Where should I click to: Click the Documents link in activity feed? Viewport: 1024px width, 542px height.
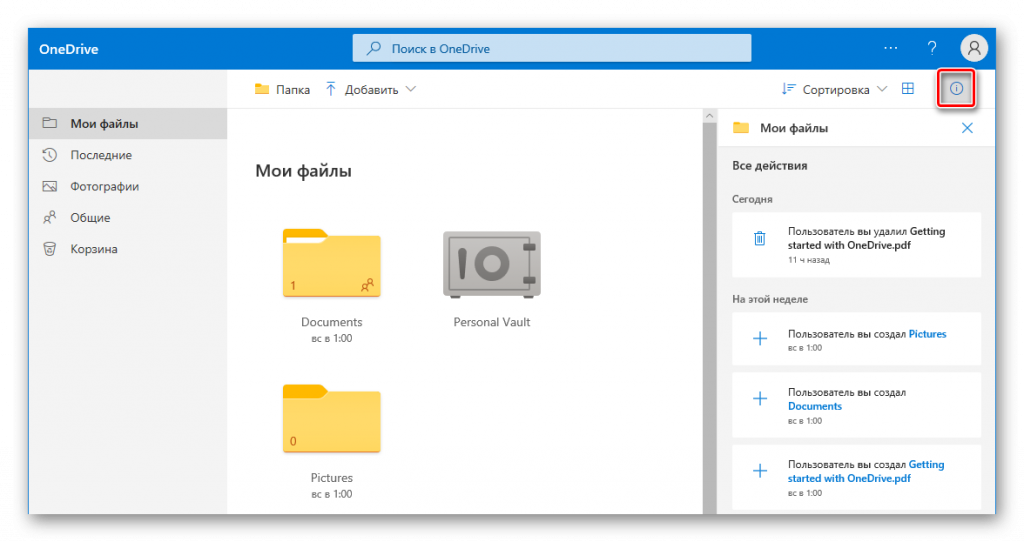(x=815, y=406)
